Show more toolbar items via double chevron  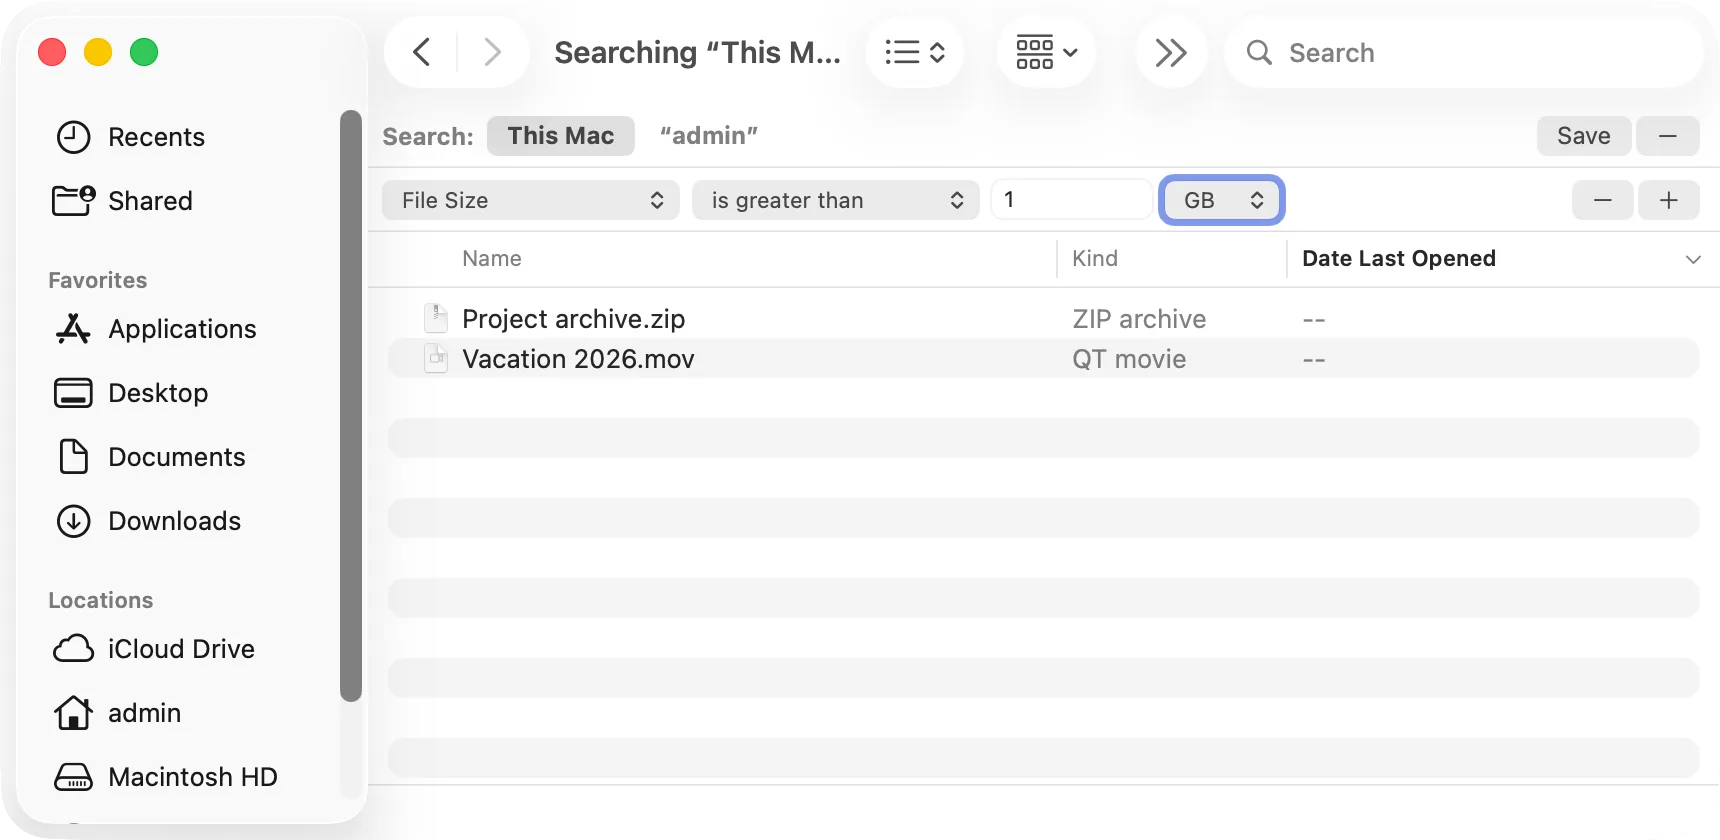pyautogui.click(x=1171, y=52)
